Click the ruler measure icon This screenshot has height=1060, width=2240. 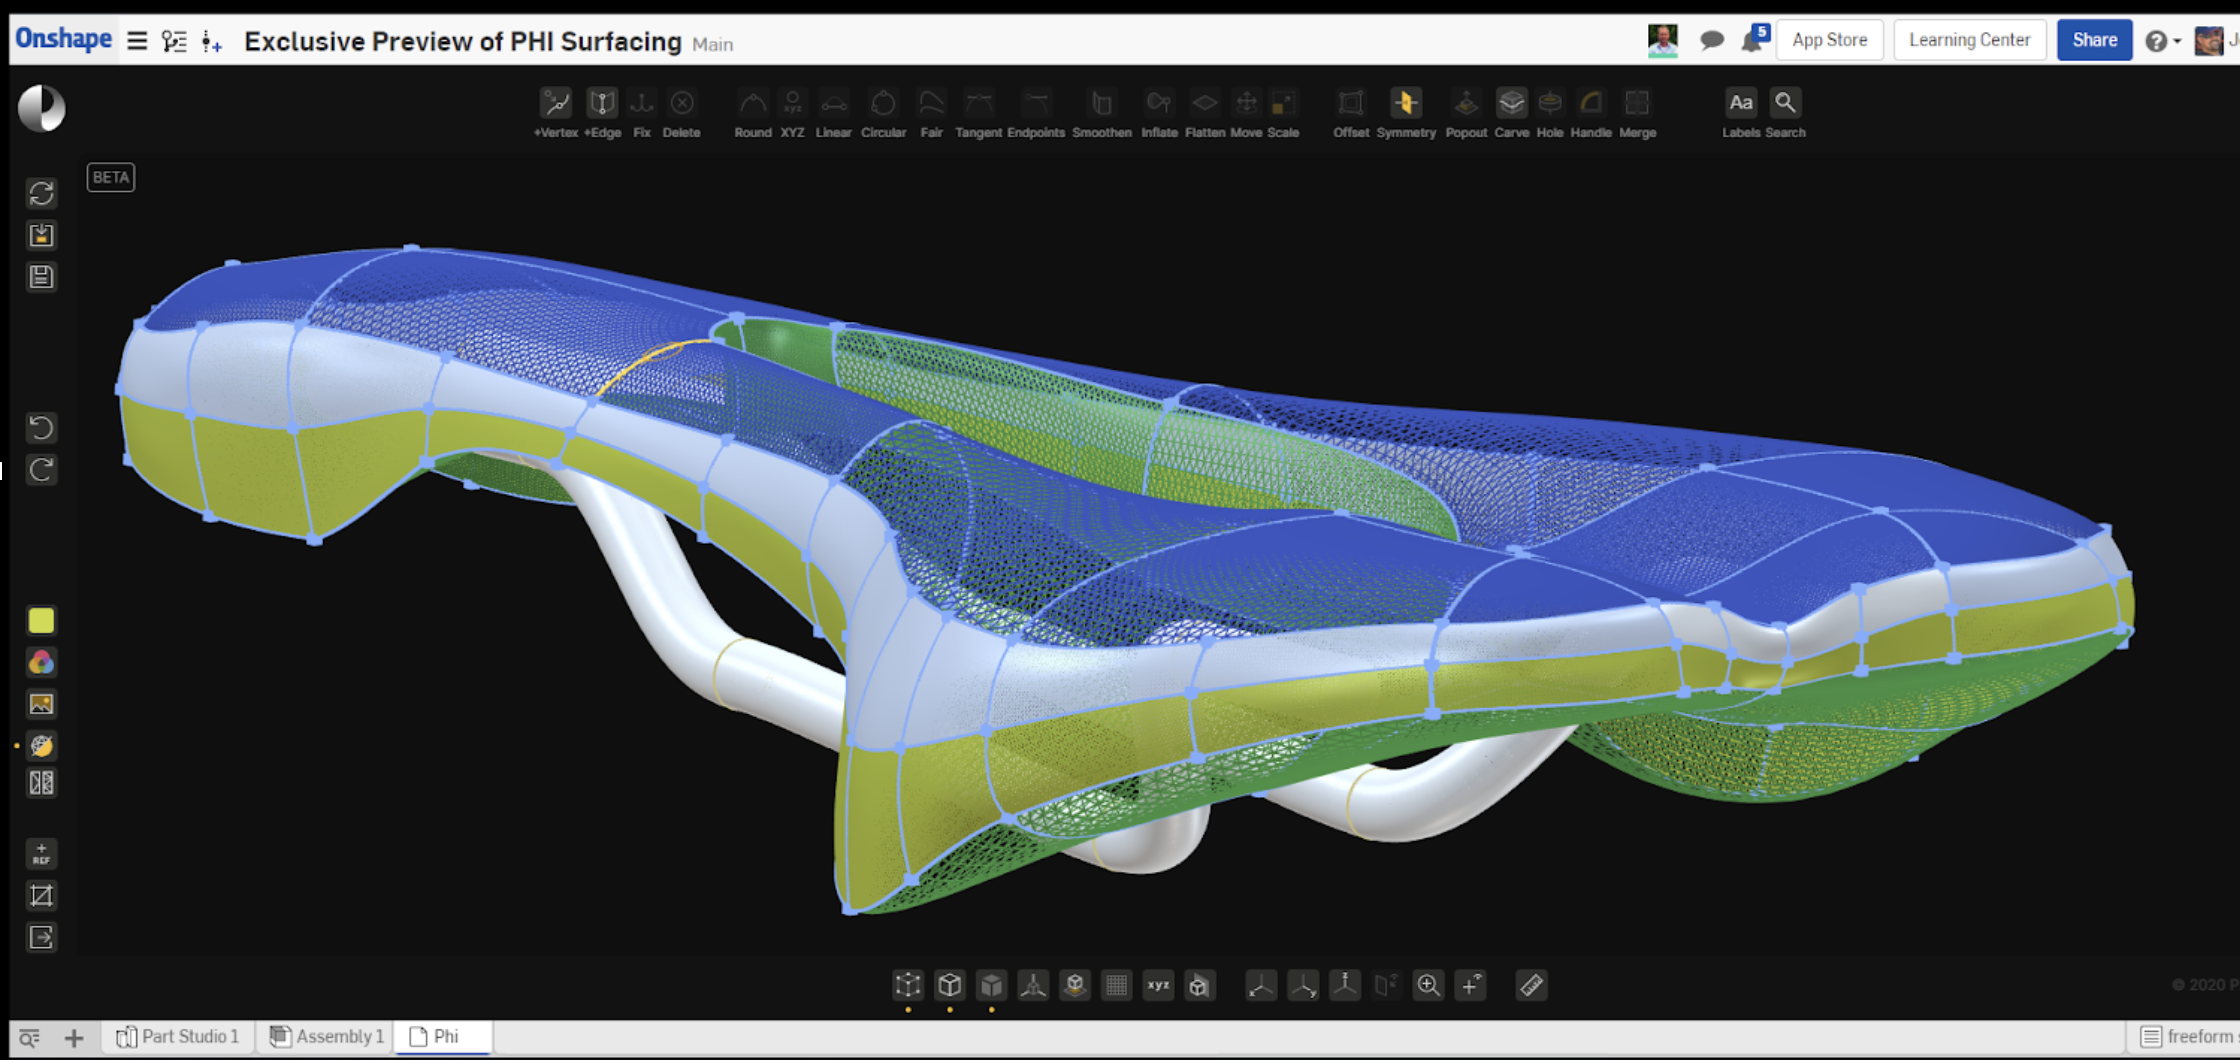click(1531, 986)
